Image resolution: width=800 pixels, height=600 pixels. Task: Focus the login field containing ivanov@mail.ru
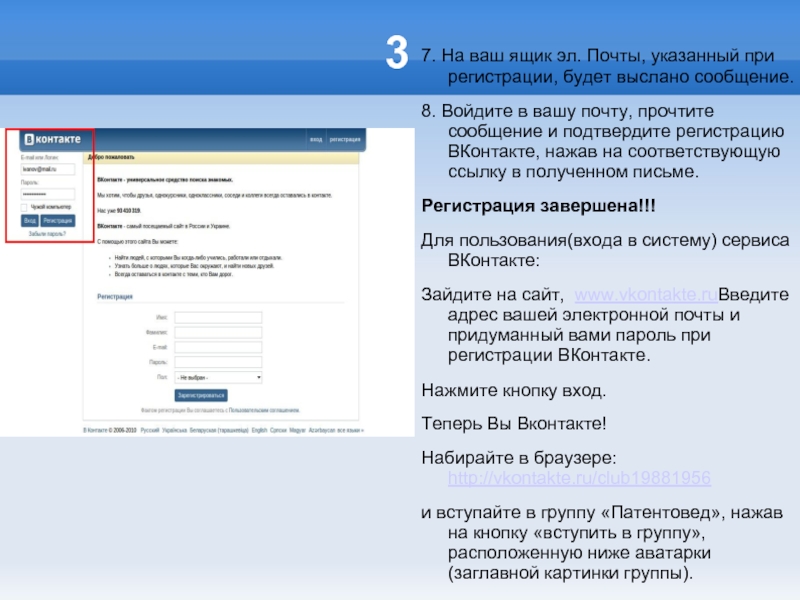[x=48, y=169]
